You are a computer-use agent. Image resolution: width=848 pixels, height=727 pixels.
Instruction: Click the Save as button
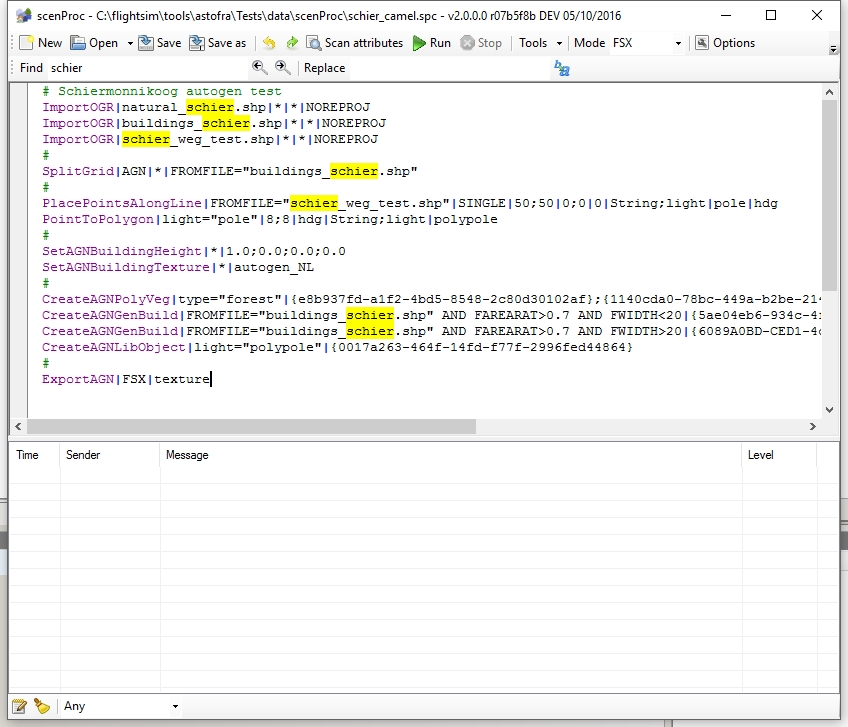(x=217, y=43)
